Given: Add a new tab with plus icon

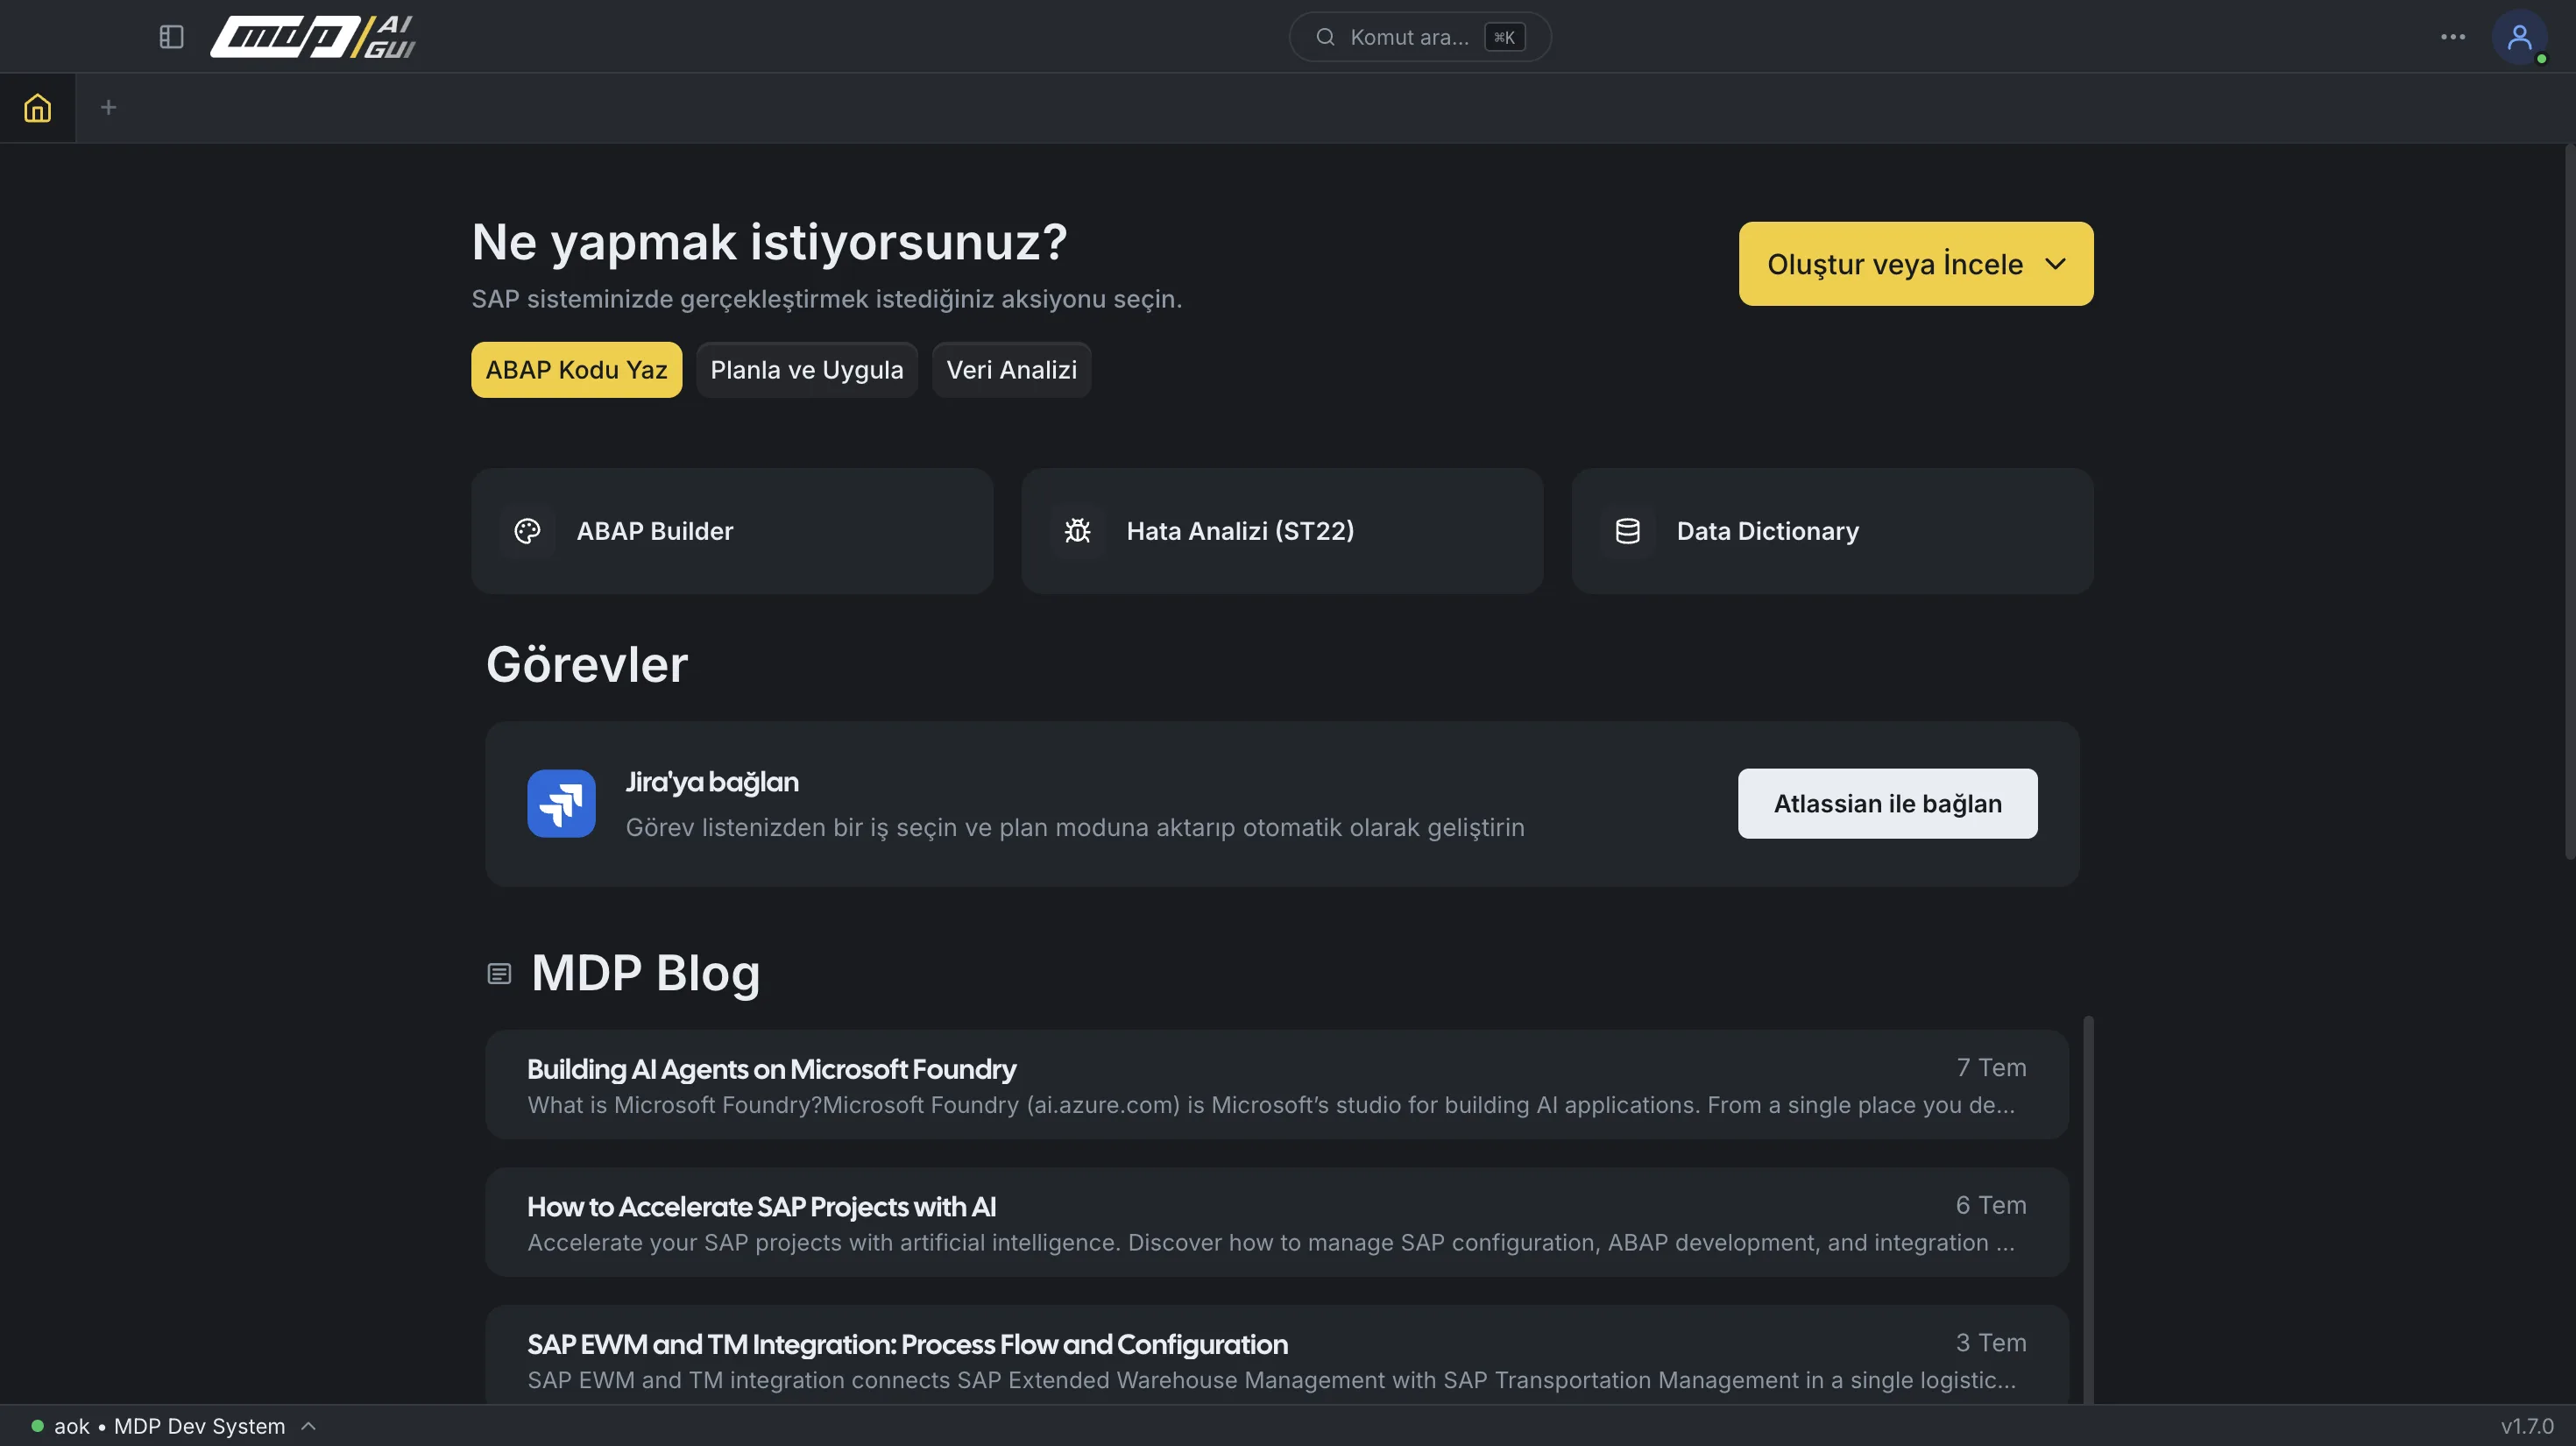Looking at the screenshot, I should click(109, 107).
